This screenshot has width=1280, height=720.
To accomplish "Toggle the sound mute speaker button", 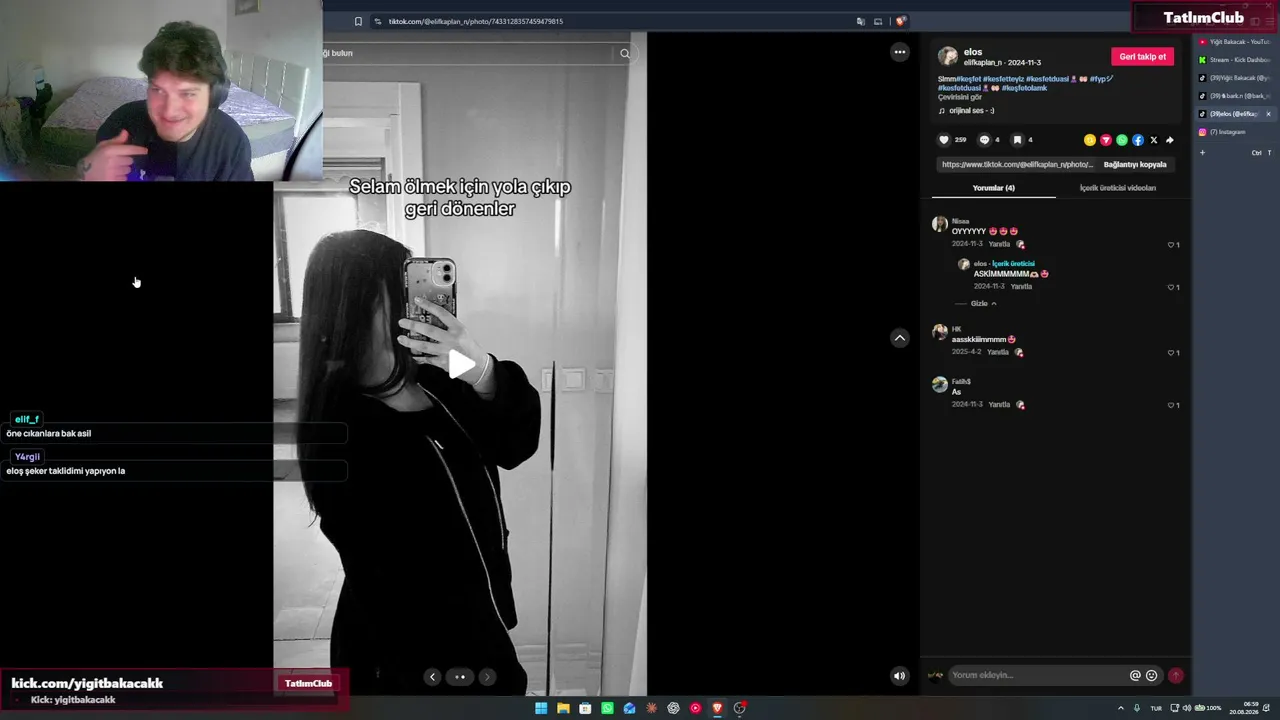I will point(899,676).
